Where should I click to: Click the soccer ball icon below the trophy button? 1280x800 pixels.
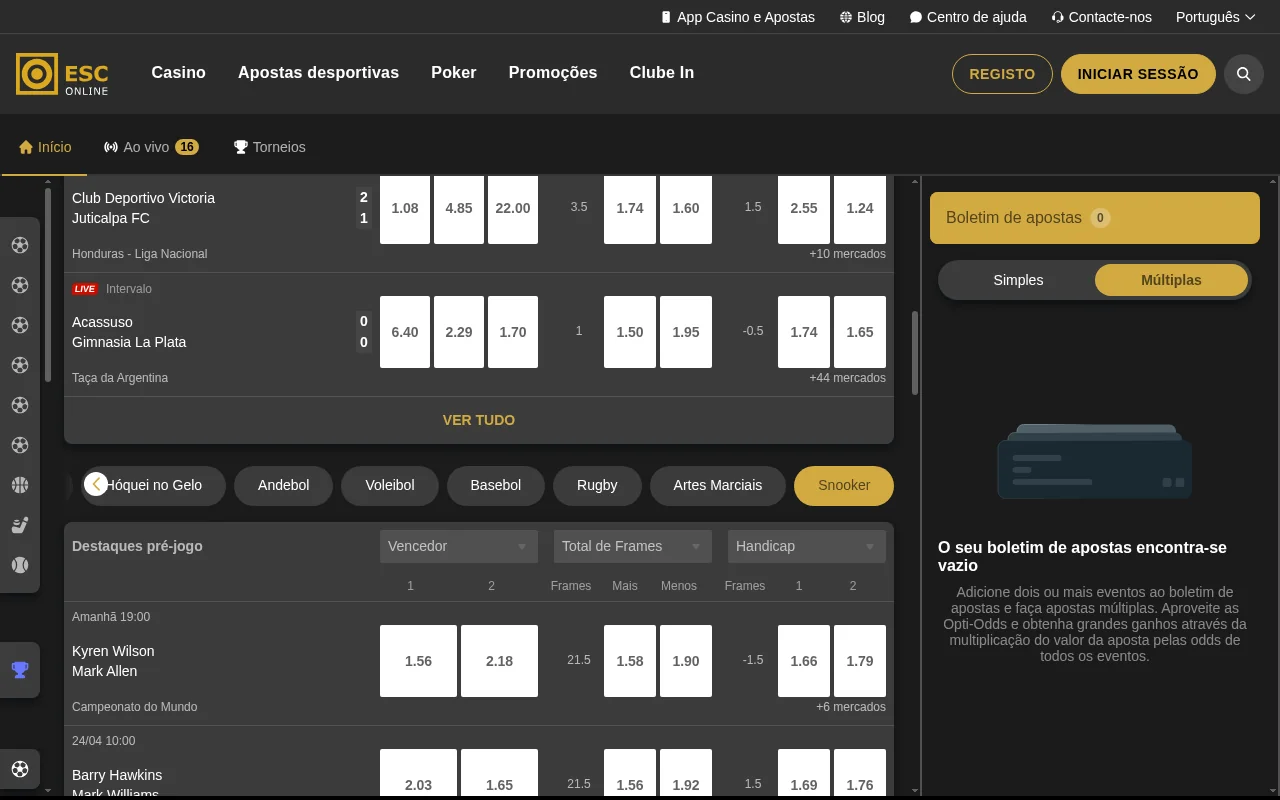[x=20, y=769]
